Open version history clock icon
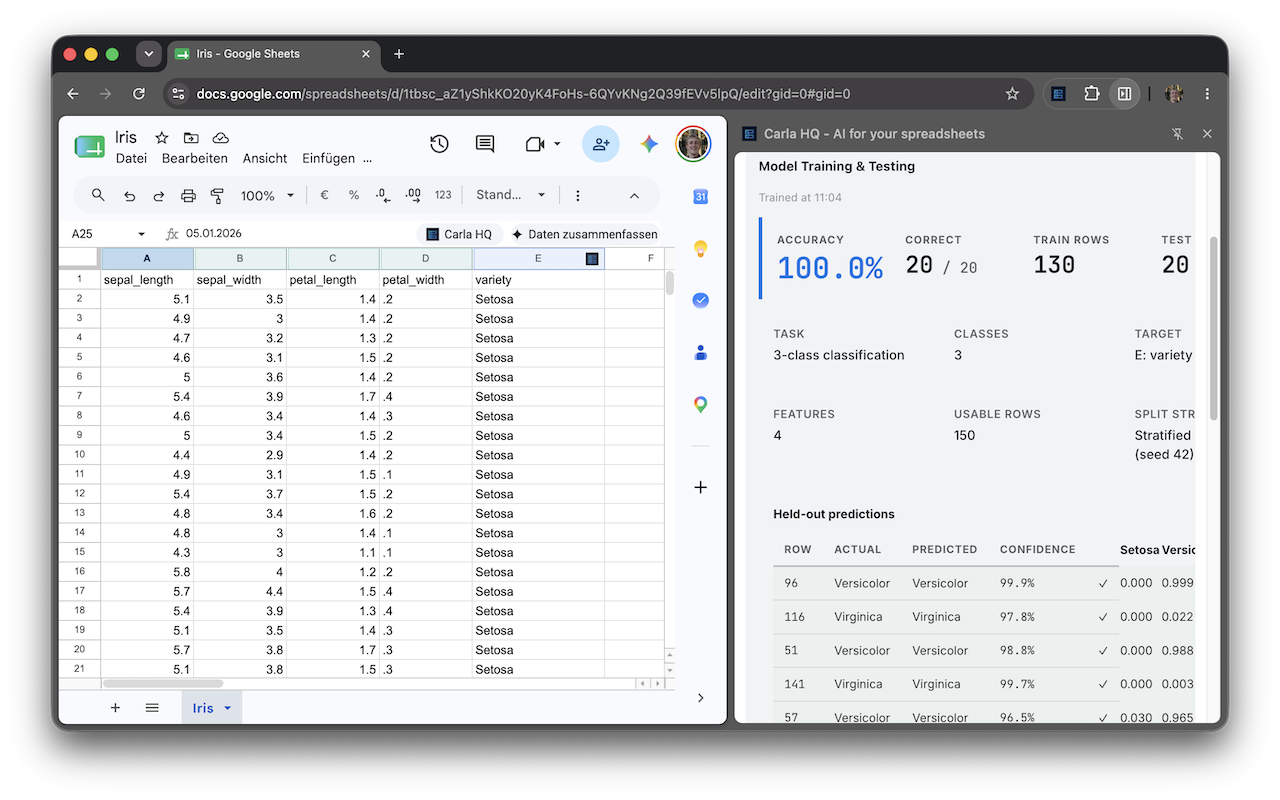Image resolution: width=1280 pixels, height=800 pixels. [x=439, y=144]
